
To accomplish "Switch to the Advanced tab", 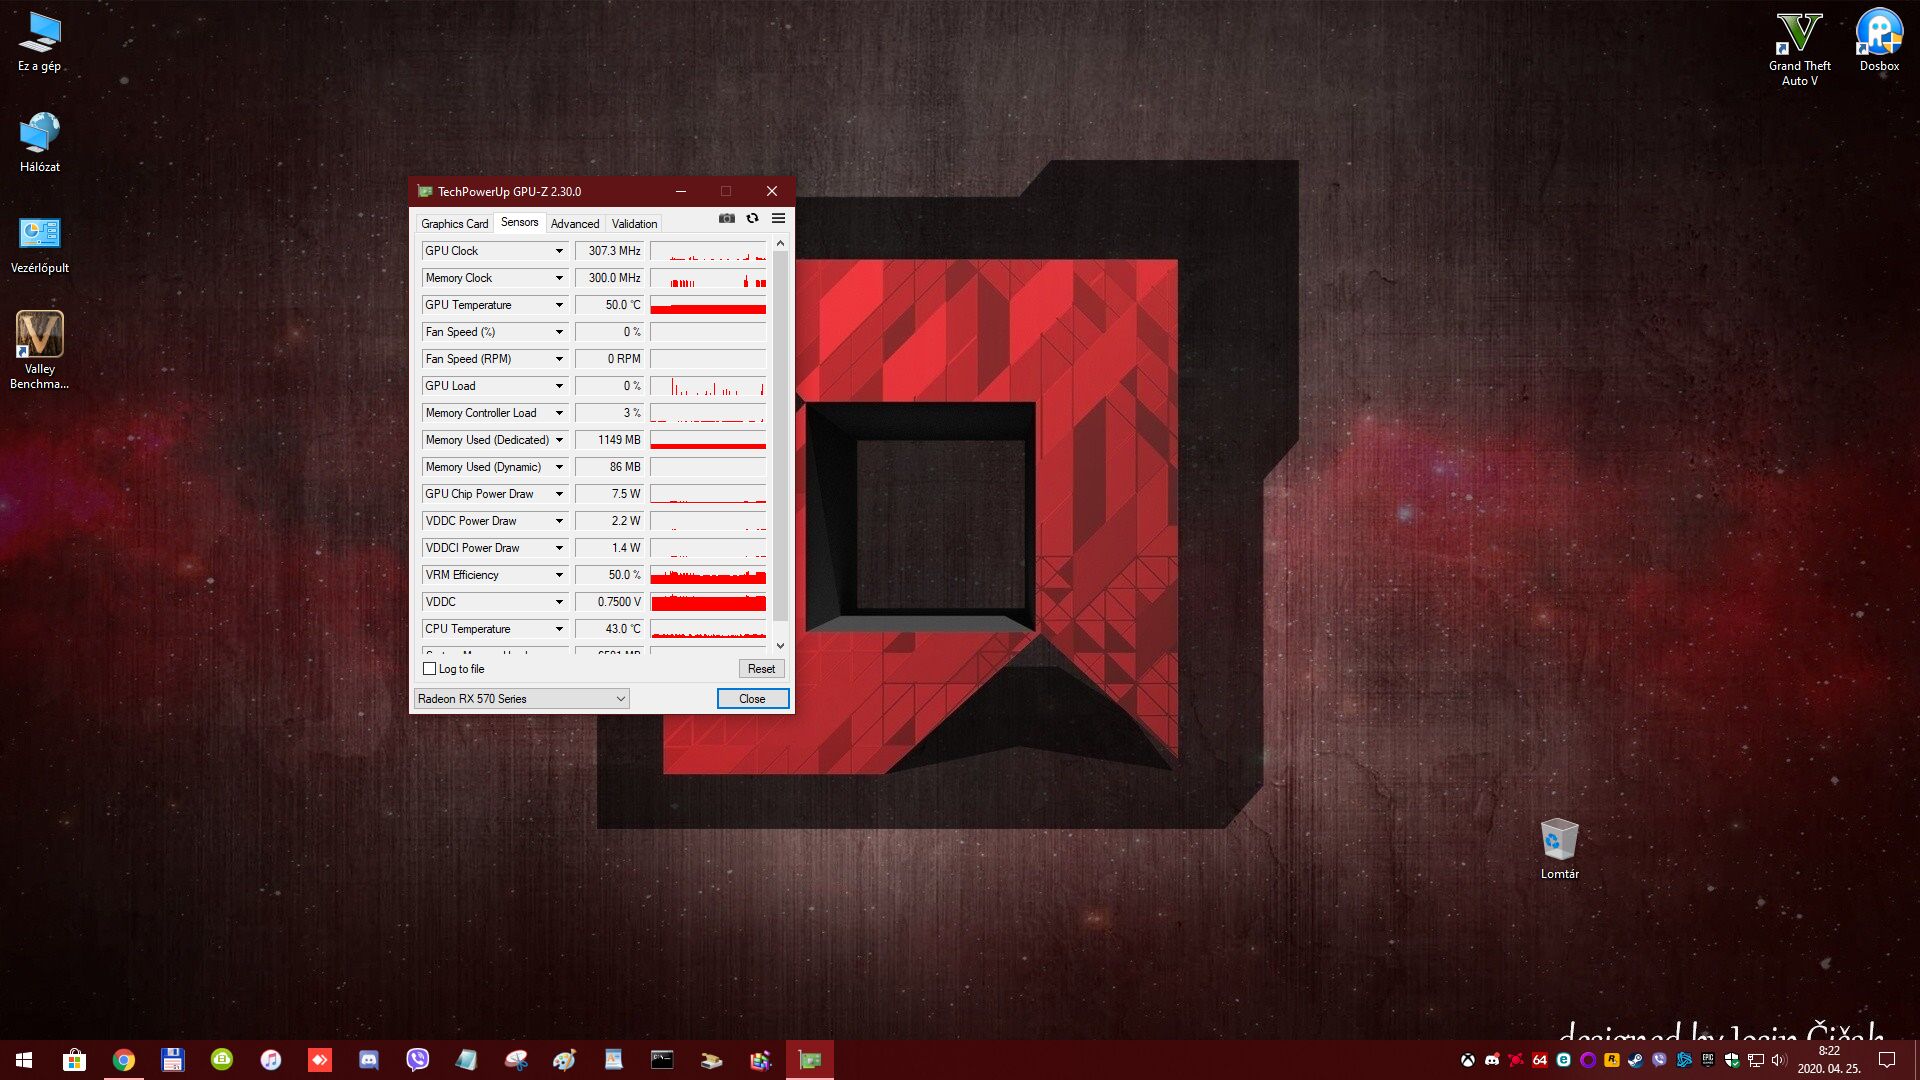I will click(x=574, y=223).
